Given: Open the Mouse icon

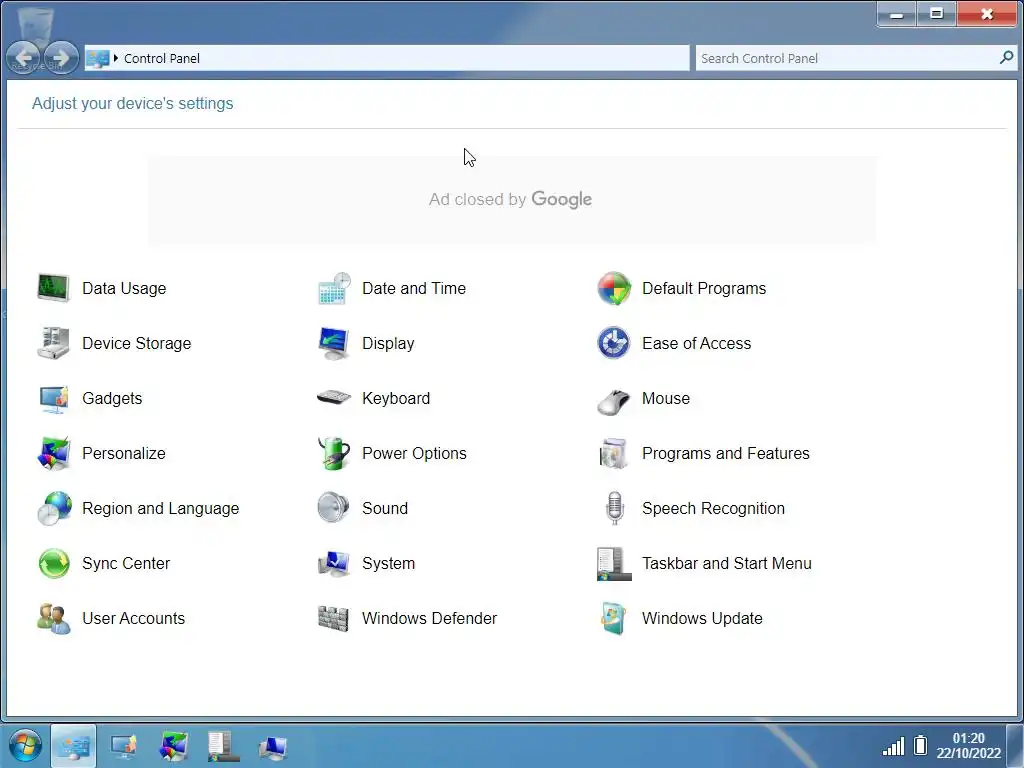Looking at the screenshot, I should coord(614,401).
